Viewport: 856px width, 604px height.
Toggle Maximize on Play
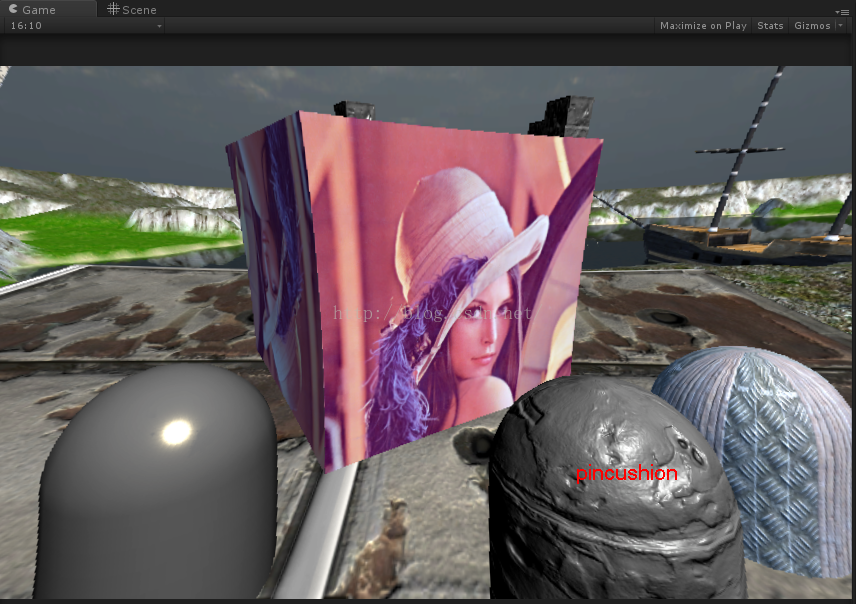click(x=703, y=26)
